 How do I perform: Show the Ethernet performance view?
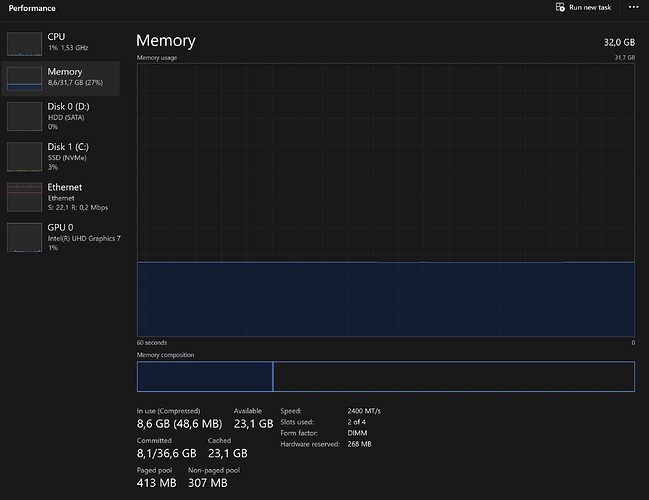tap(61, 197)
